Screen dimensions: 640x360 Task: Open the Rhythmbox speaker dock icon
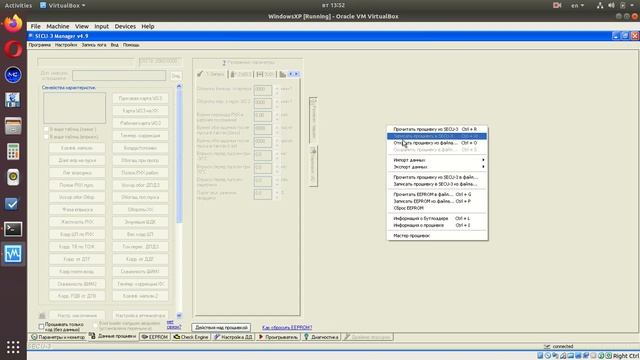tap(13, 177)
